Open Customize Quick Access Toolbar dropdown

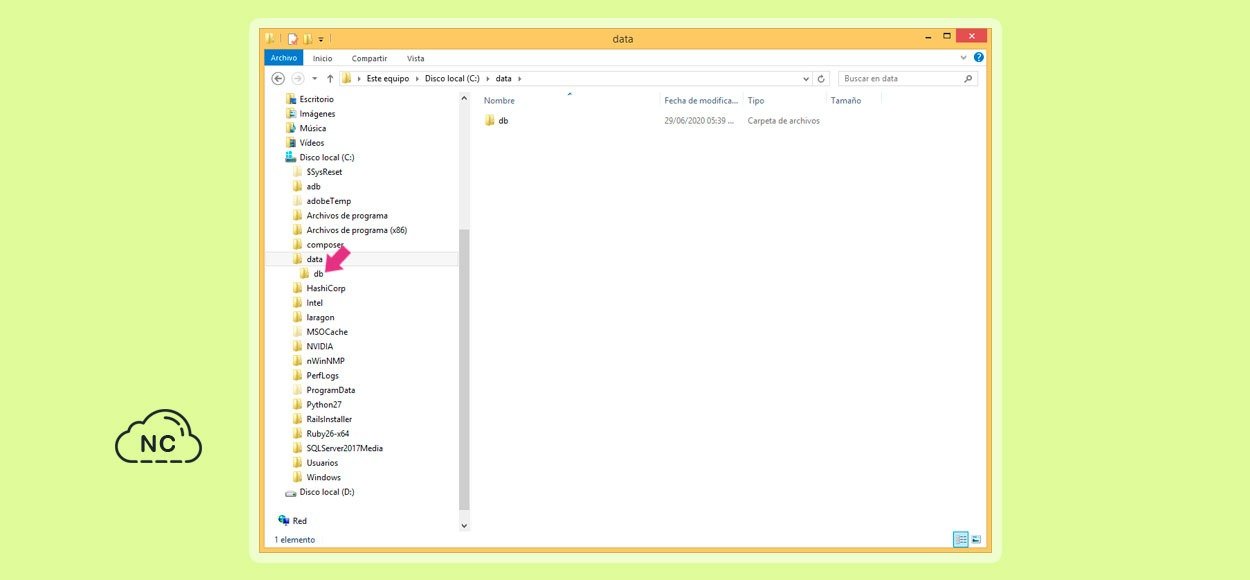(x=321, y=39)
